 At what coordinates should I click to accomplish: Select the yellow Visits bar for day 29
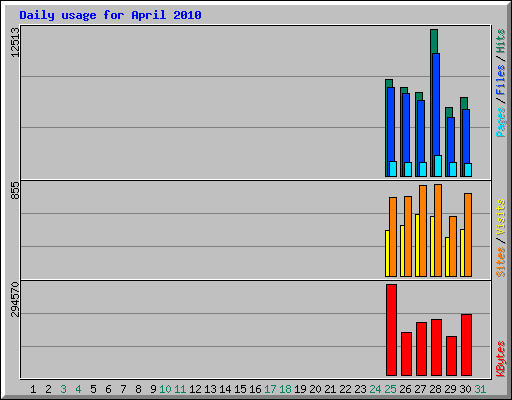pyautogui.click(x=447, y=257)
